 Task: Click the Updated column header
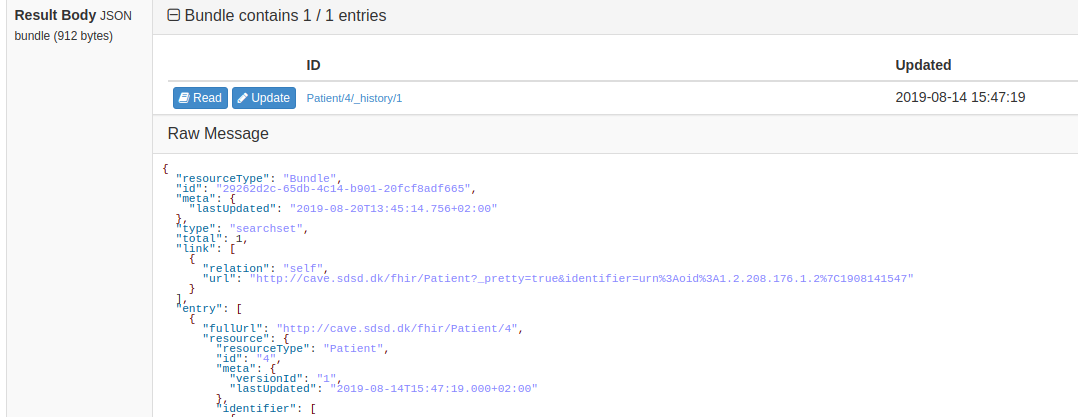click(922, 65)
